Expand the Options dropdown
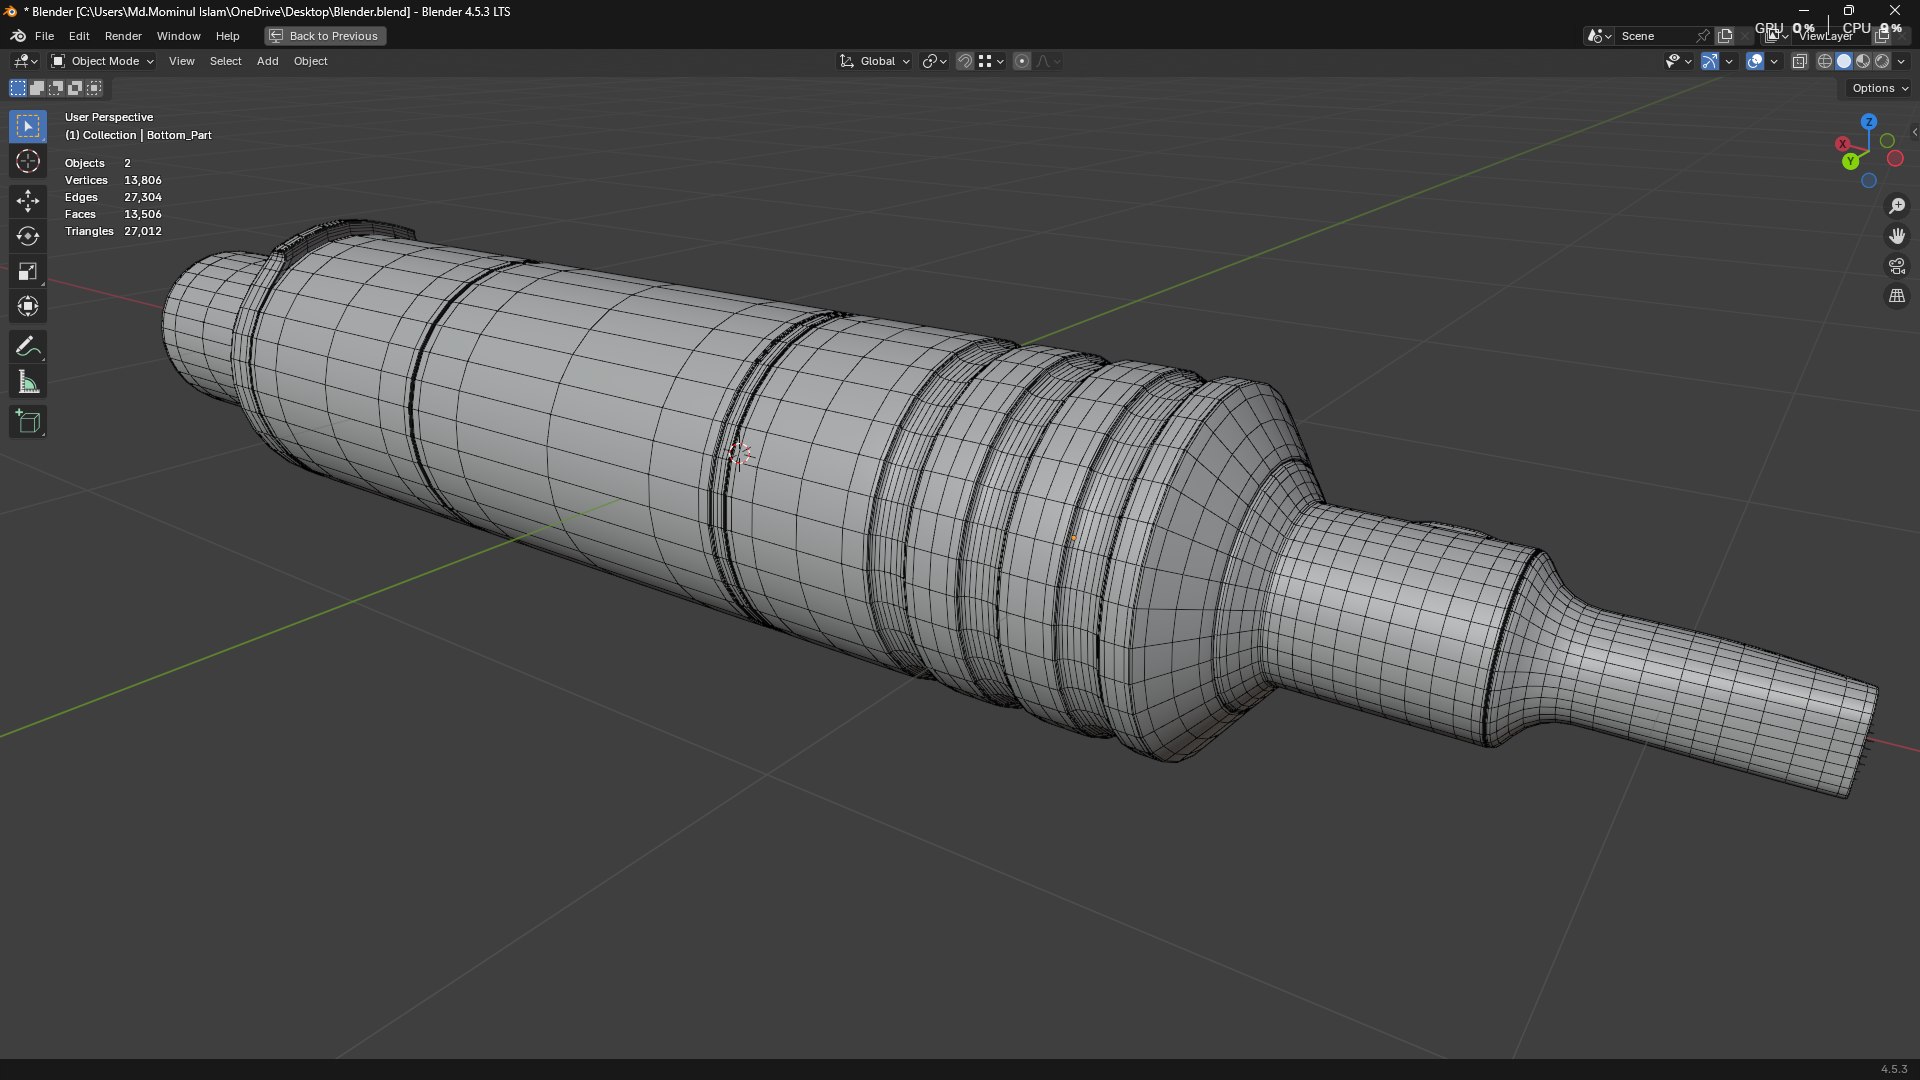The image size is (1920, 1080). [1879, 88]
